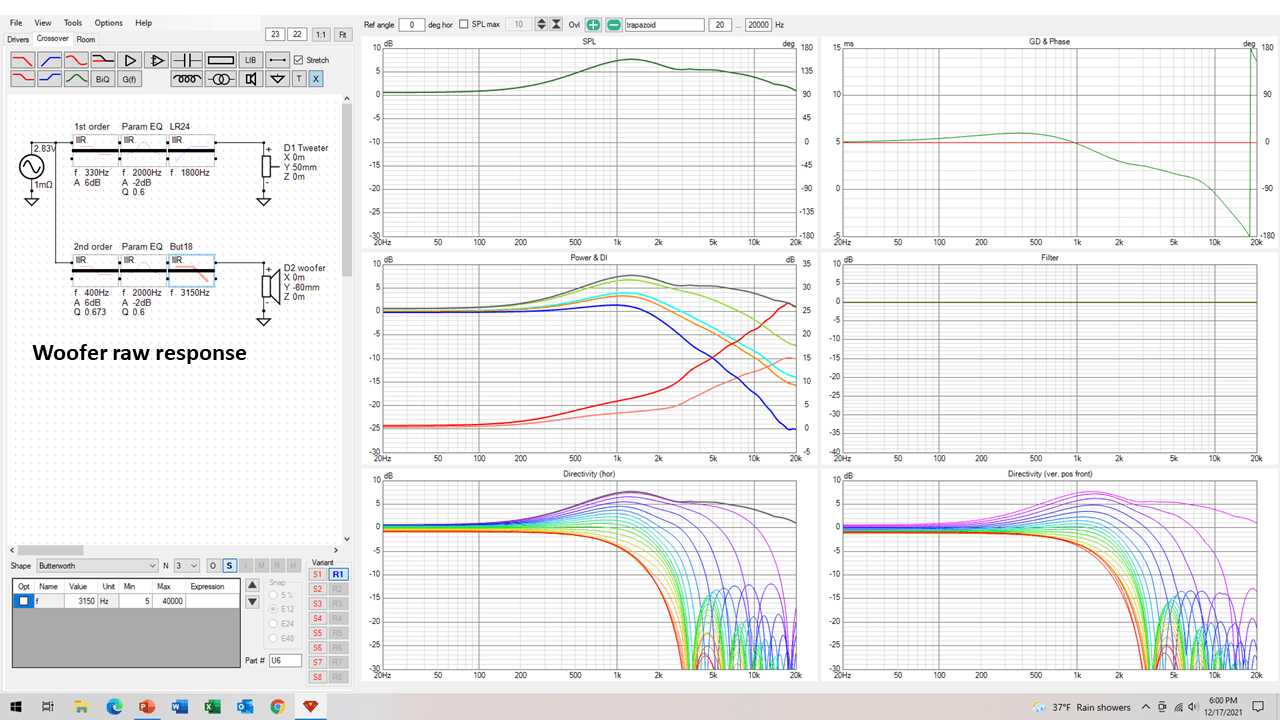Open PowerPoint from the taskbar
Screen dimensions: 1280x720
coord(147,707)
